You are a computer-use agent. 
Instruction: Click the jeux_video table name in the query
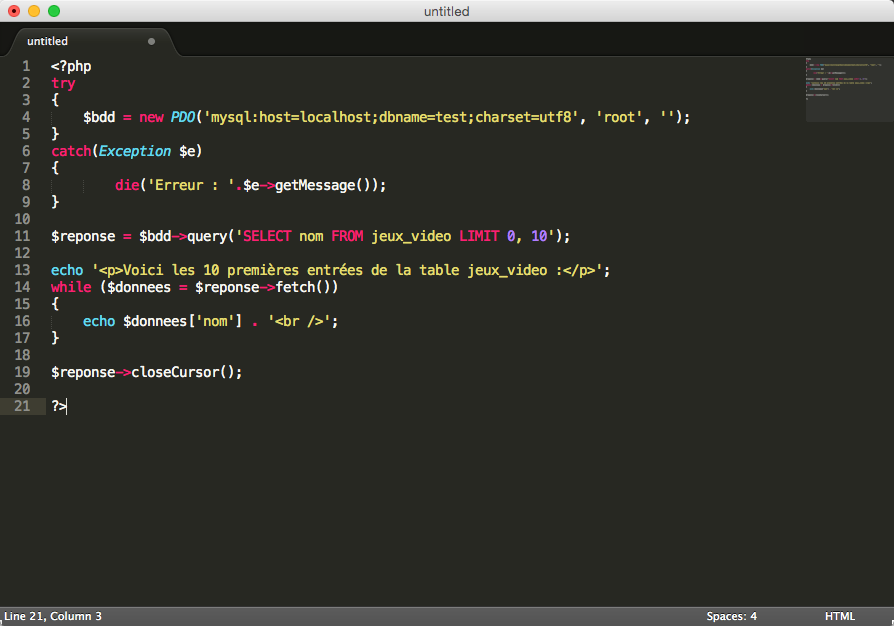(412, 236)
